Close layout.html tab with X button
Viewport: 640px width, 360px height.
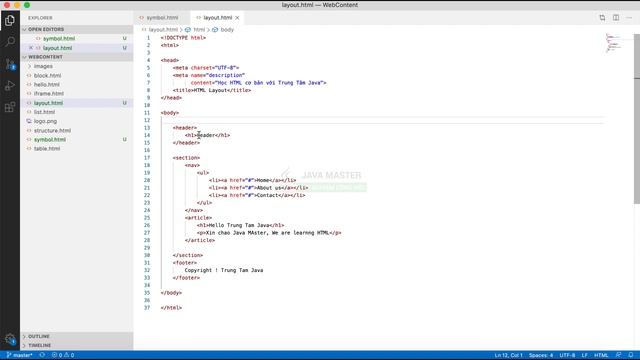click(237, 18)
